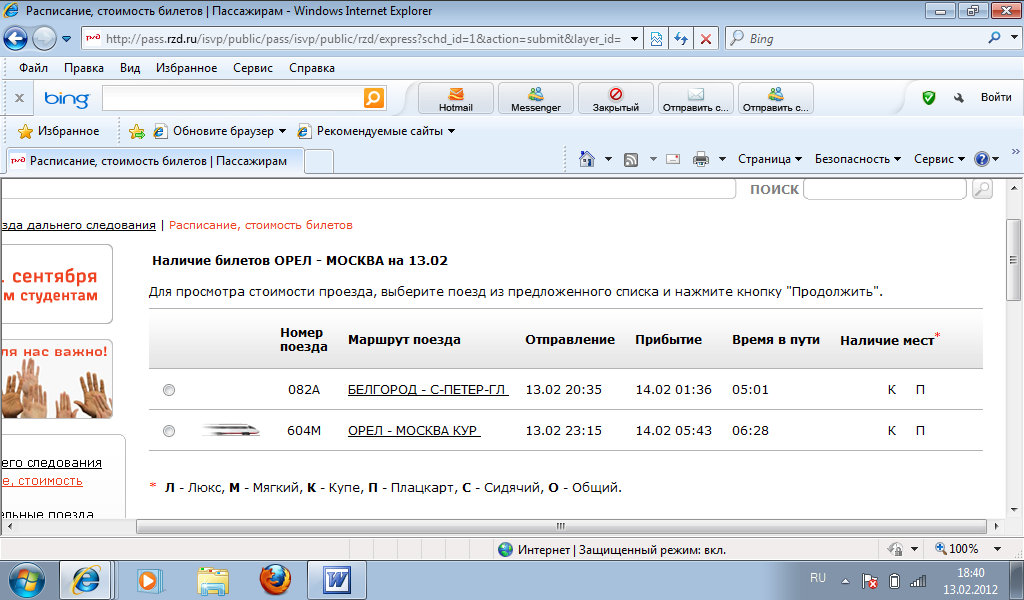This screenshot has width=1024, height=600.
Task: Open the Избранное favorites star button
Action: point(59,131)
